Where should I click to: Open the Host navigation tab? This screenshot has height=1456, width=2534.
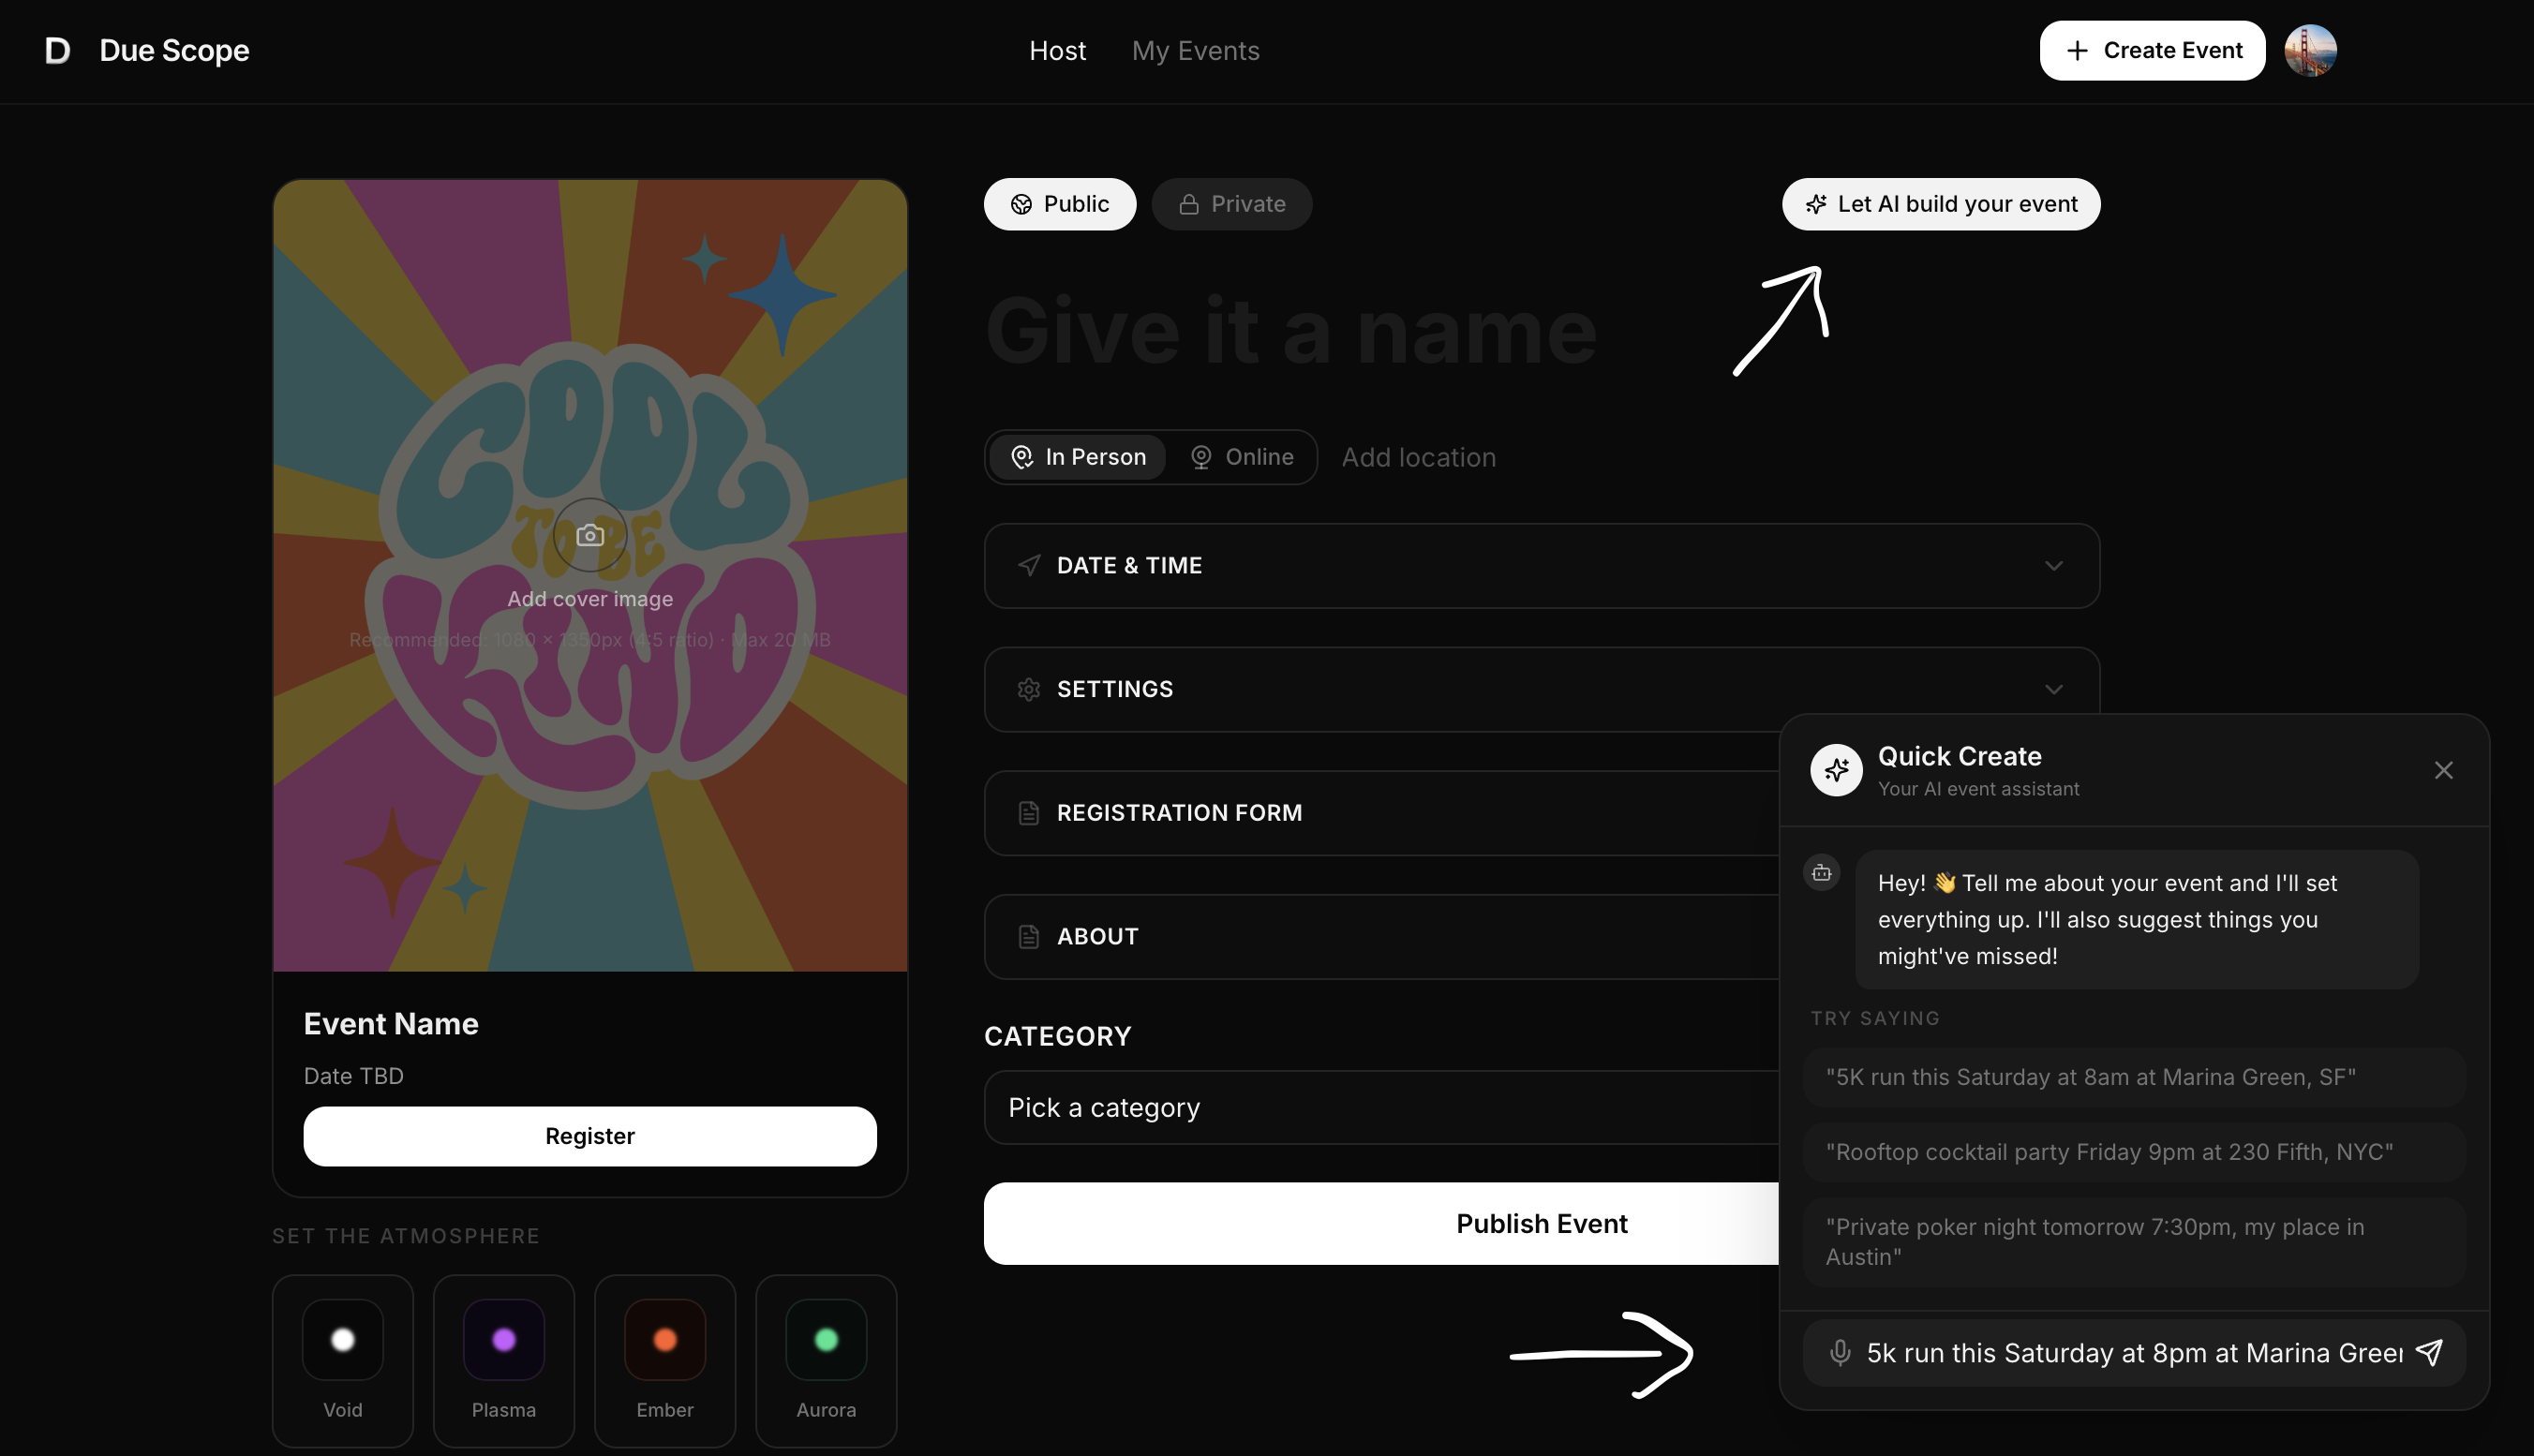1057,51
